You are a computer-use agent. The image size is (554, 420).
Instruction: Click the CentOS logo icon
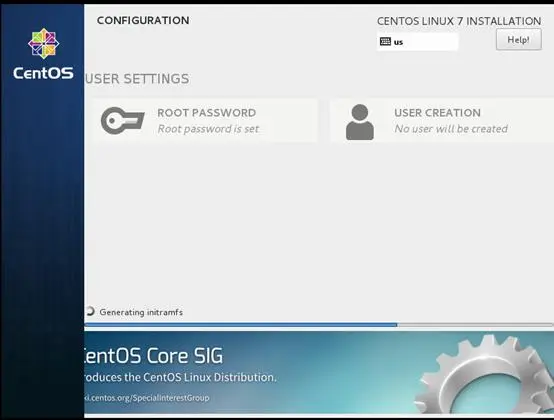(43, 43)
